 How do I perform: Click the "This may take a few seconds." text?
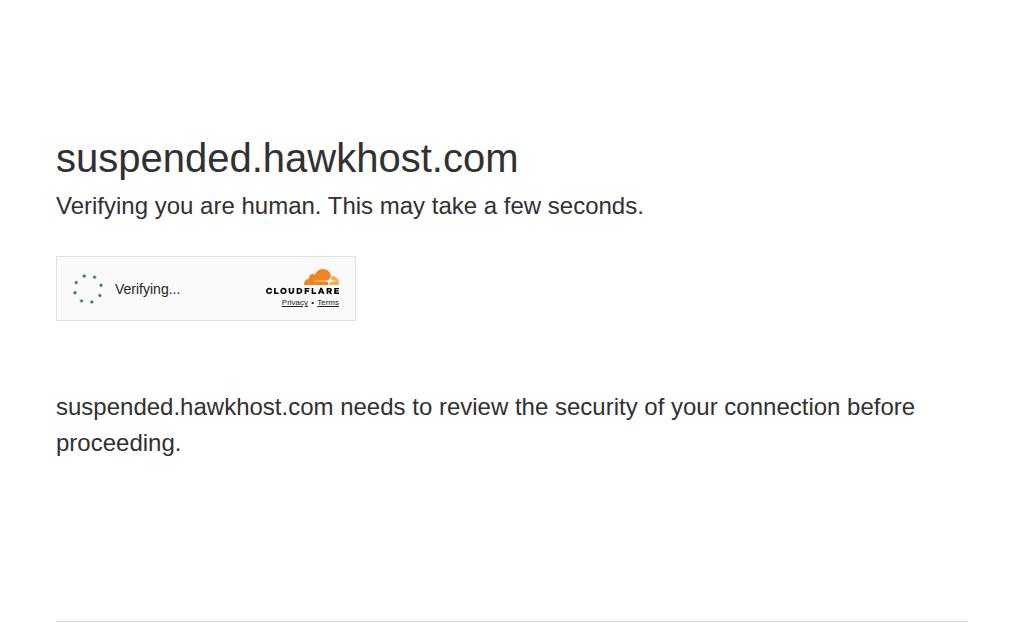(x=485, y=206)
